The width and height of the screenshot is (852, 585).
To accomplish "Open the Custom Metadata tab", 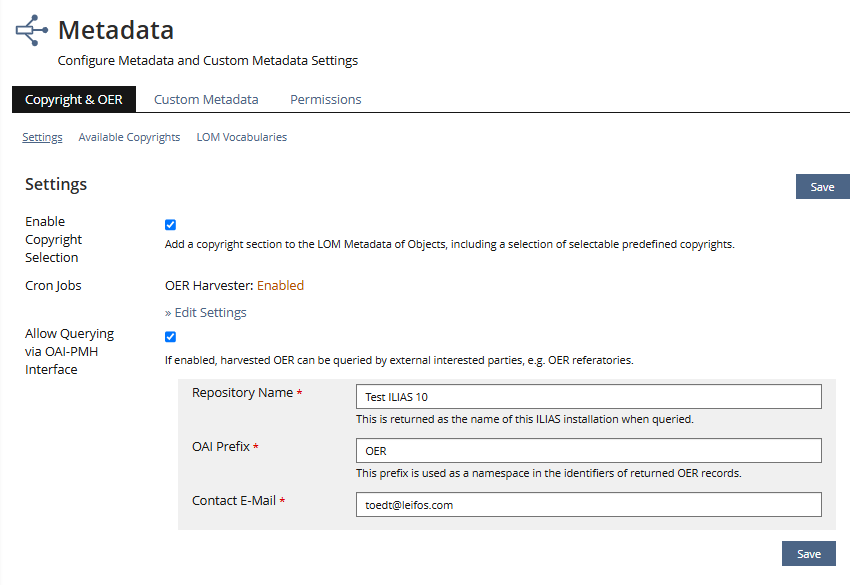I will [x=206, y=99].
